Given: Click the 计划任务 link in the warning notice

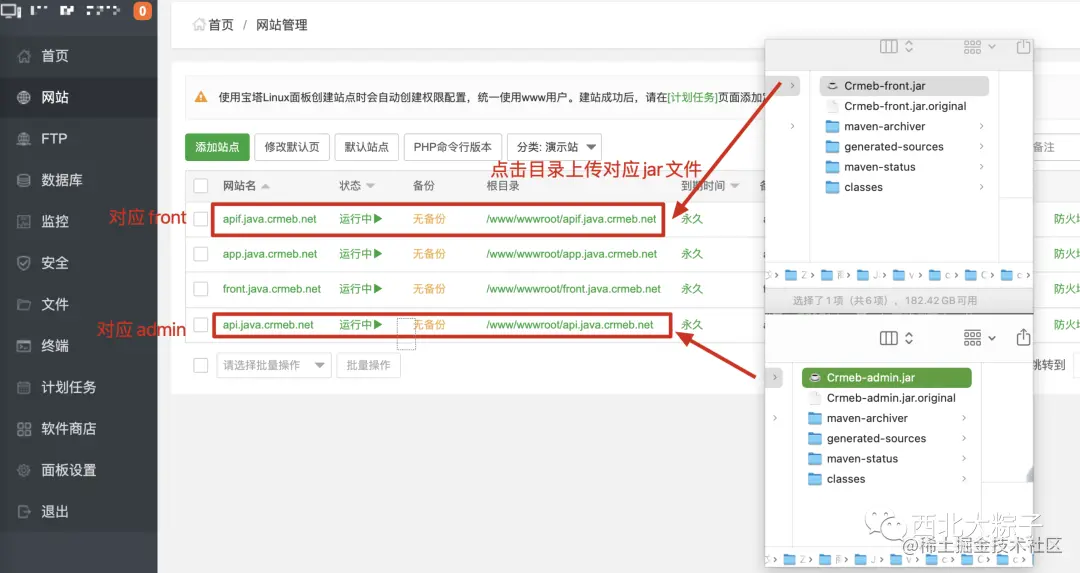Looking at the screenshot, I should (x=692, y=97).
